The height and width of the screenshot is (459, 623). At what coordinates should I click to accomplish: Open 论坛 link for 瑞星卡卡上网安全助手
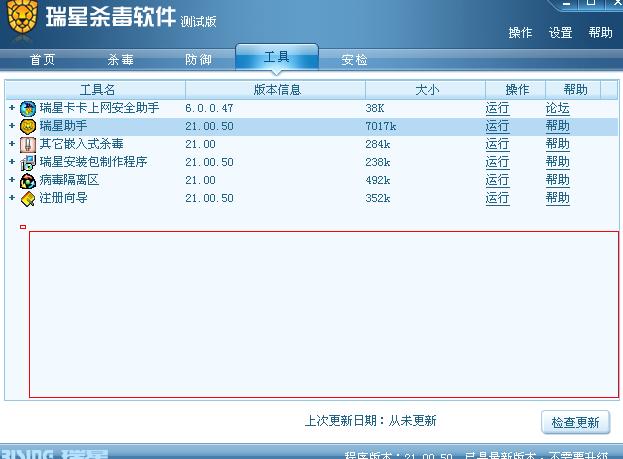557,108
